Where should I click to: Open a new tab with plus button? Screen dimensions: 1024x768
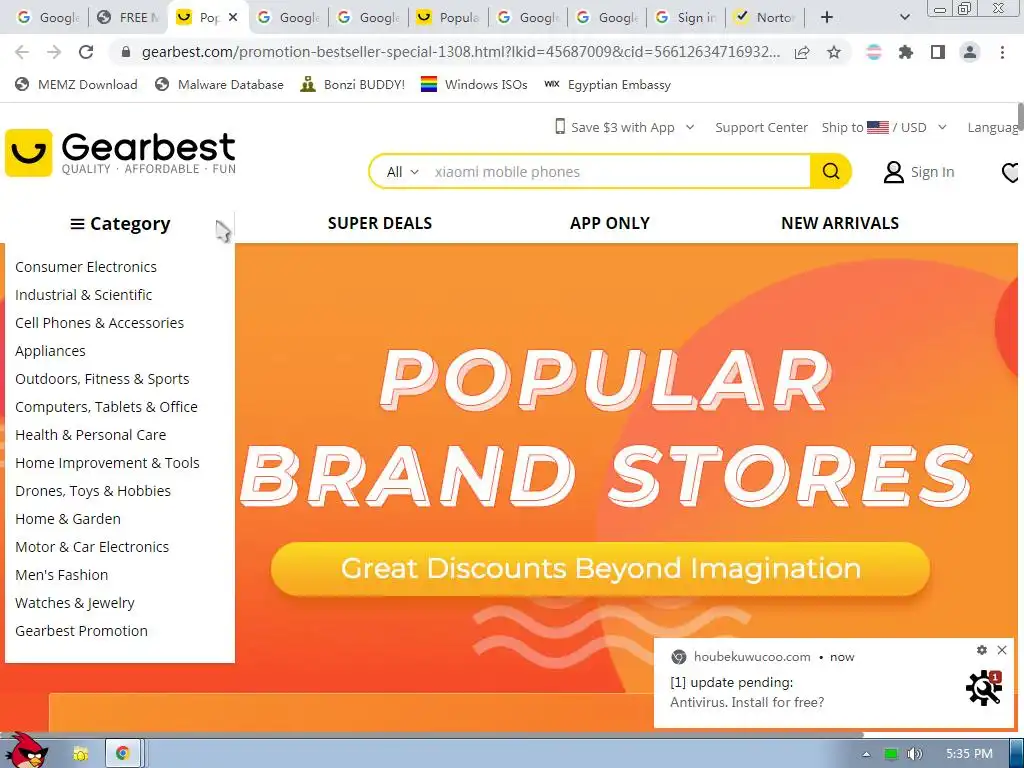click(827, 17)
